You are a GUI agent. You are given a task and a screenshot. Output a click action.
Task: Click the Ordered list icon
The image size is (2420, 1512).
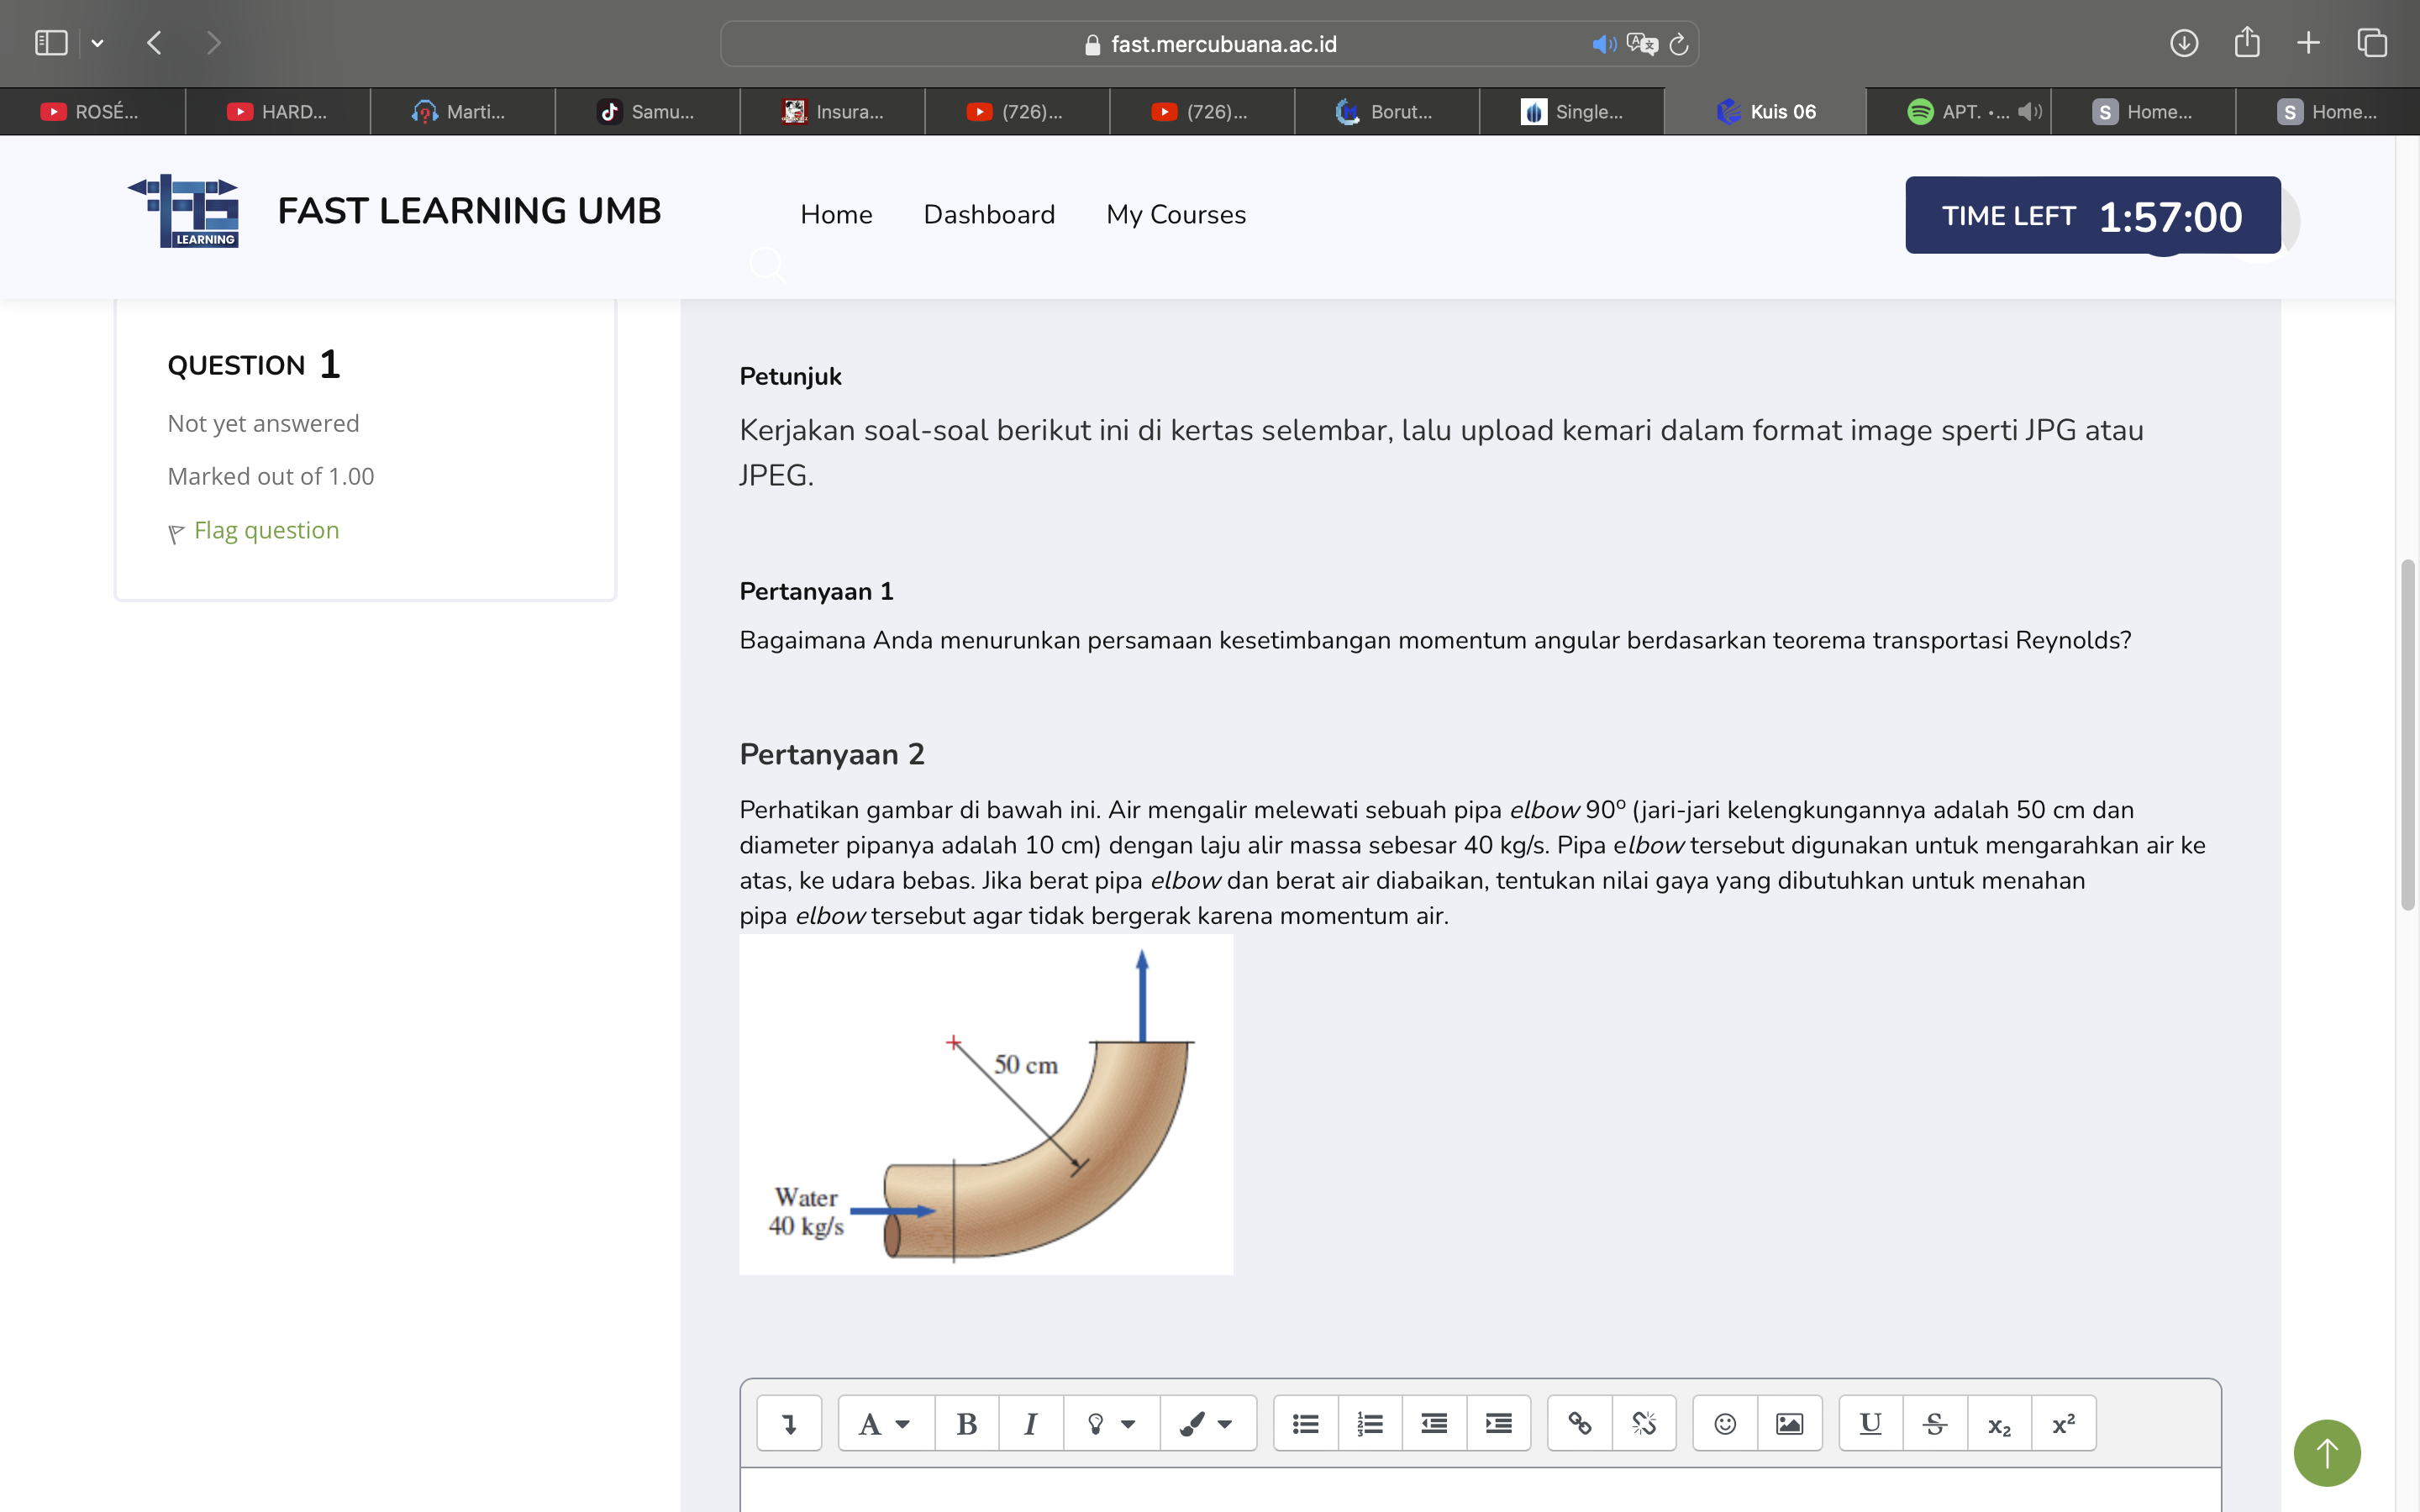(1370, 1423)
